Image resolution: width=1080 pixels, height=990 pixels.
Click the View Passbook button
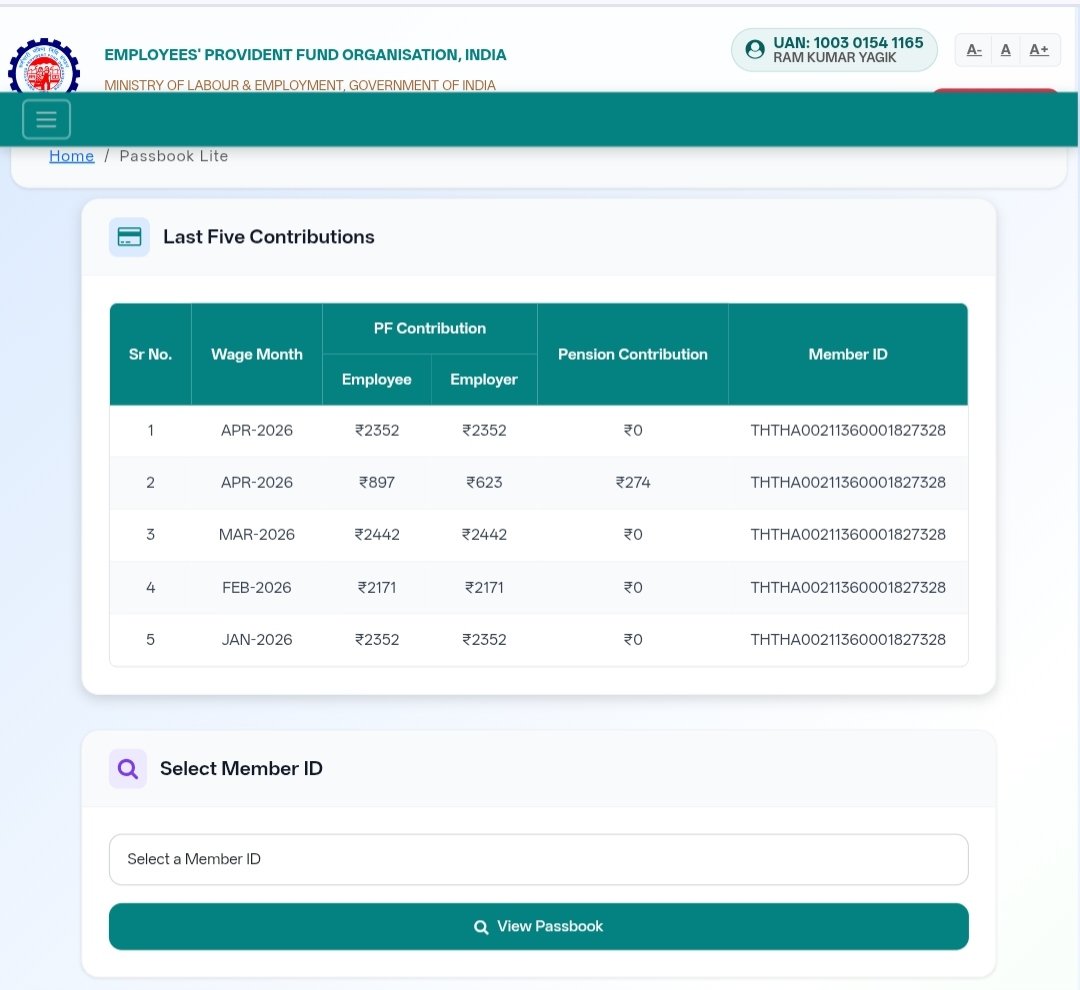[x=539, y=927]
